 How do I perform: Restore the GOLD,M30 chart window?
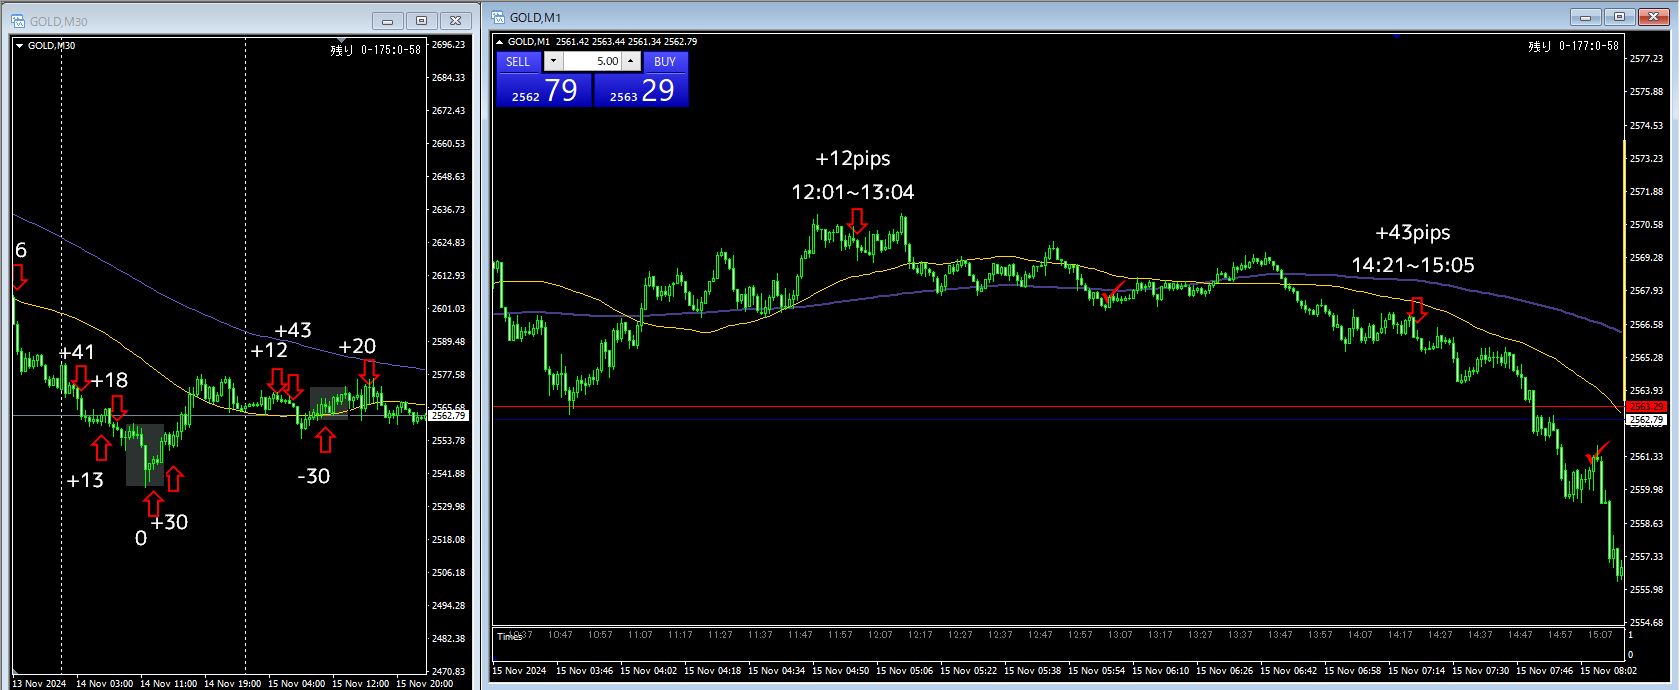pyautogui.click(x=422, y=21)
